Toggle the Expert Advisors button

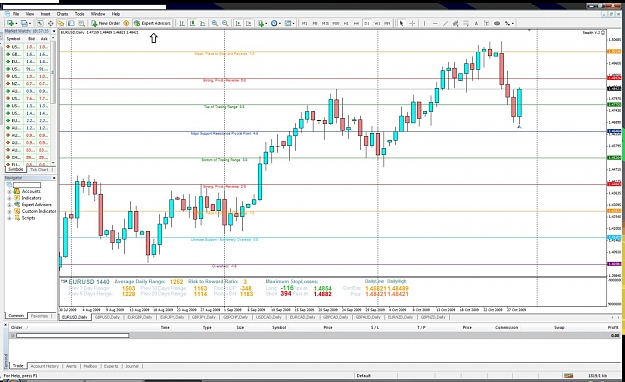coord(152,23)
